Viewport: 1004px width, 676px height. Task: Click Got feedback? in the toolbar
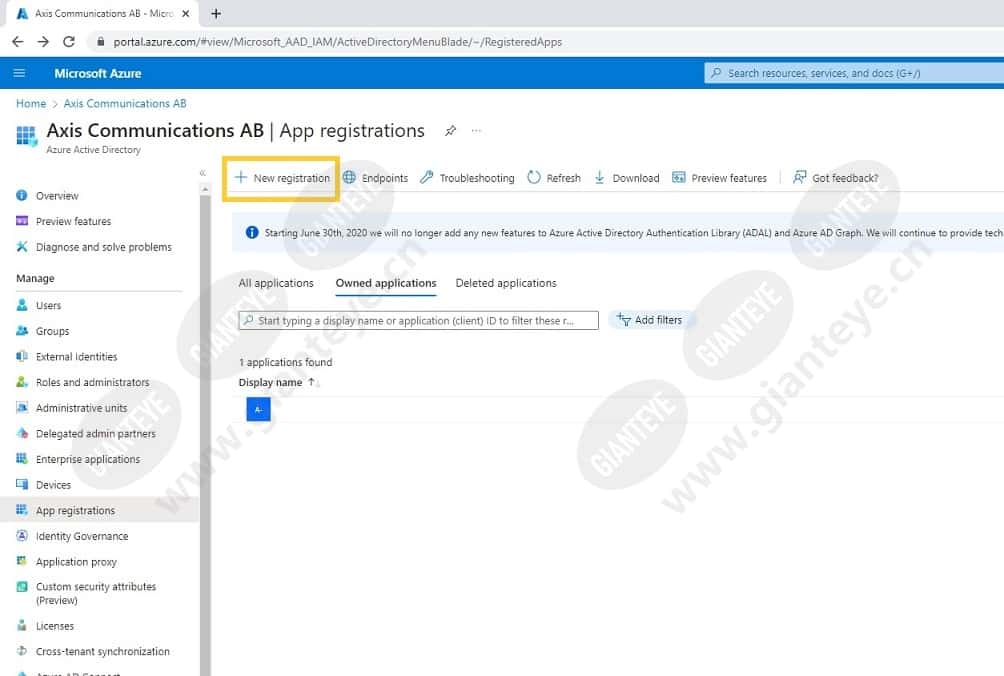836,178
